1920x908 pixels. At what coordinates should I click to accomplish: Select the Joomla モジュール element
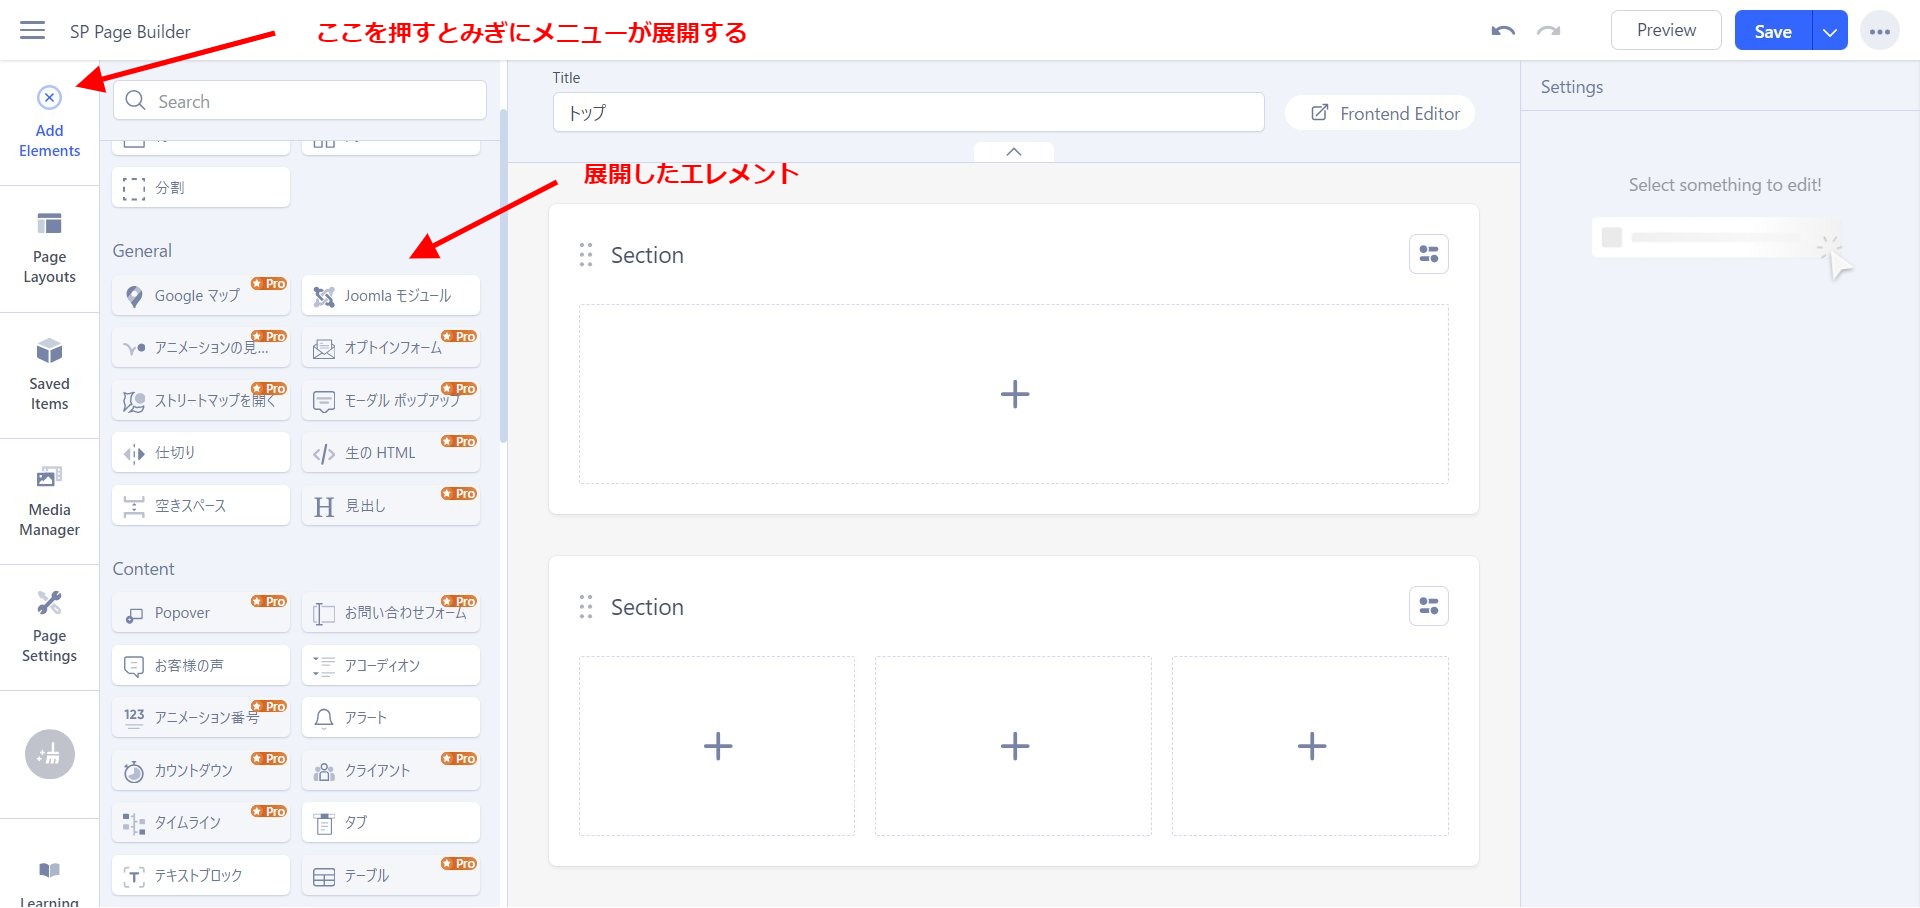point(391,296)
